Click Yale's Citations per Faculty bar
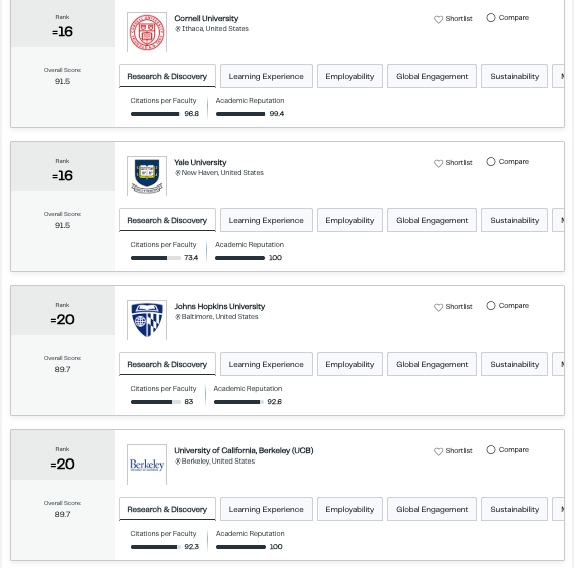The image size is (574, 568). point(156,258)
